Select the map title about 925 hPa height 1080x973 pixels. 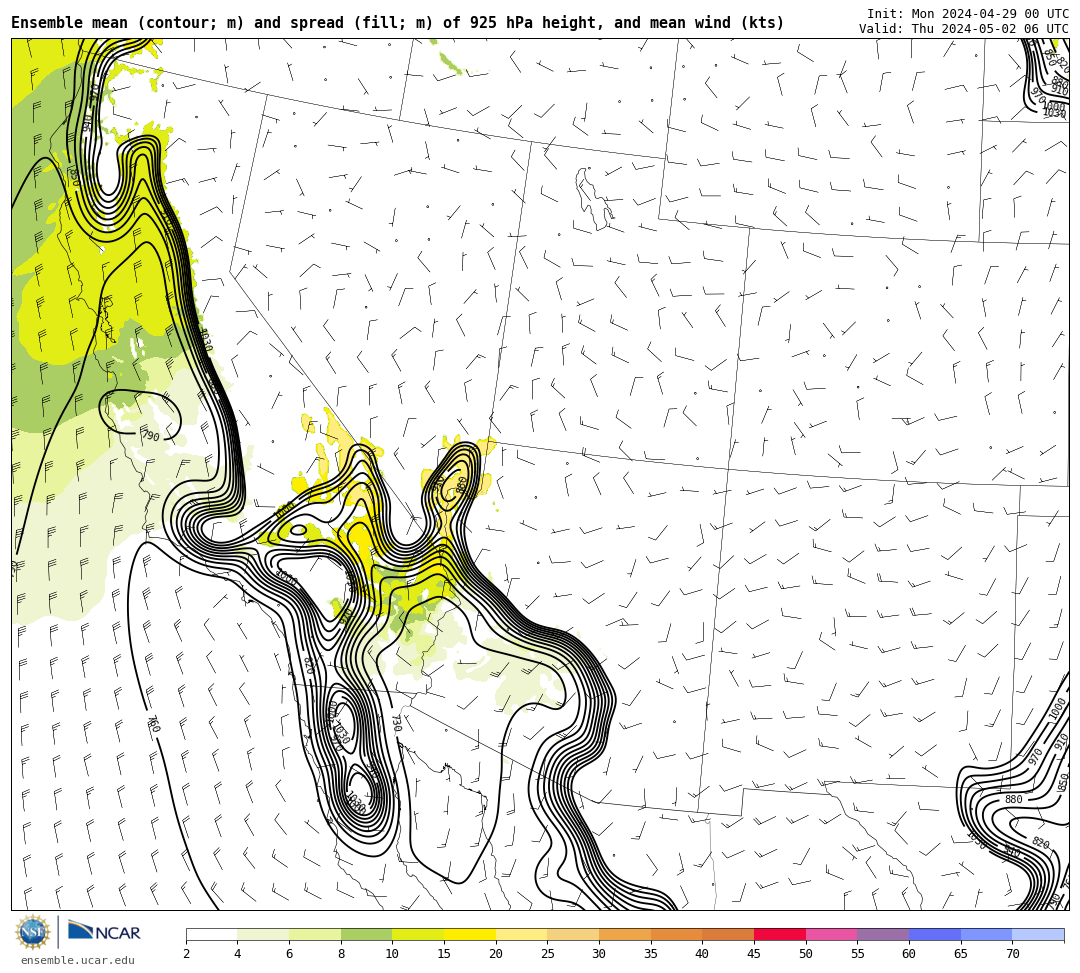point(397,23)
